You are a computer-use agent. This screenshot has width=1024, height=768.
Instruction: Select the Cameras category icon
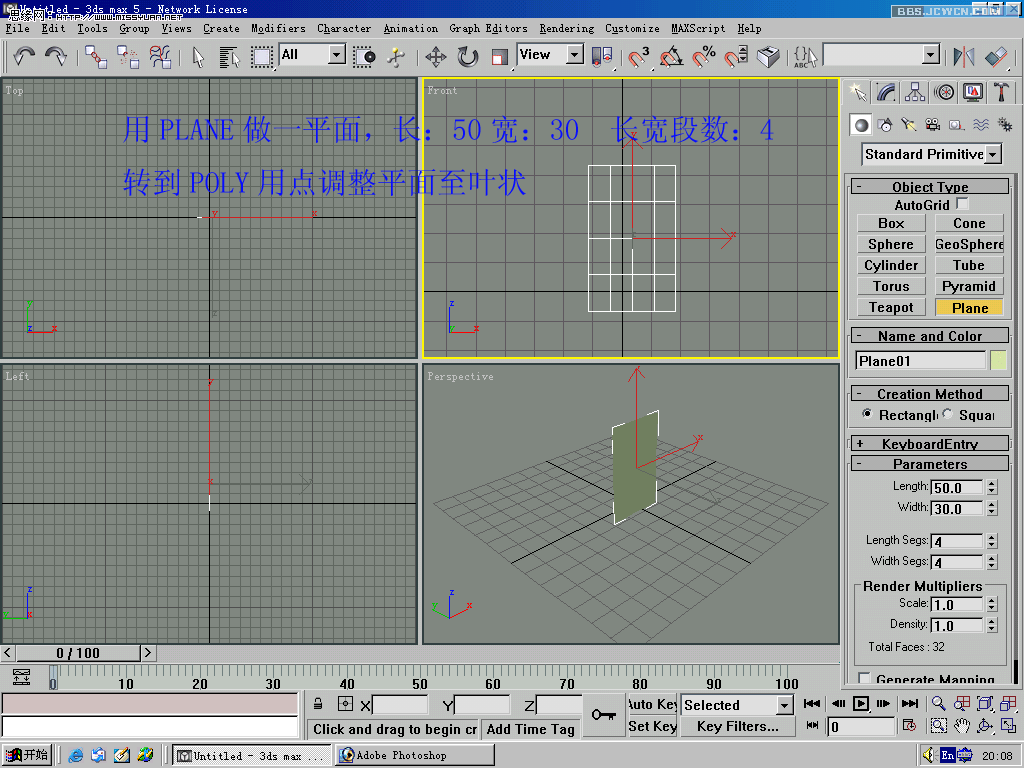933,125
